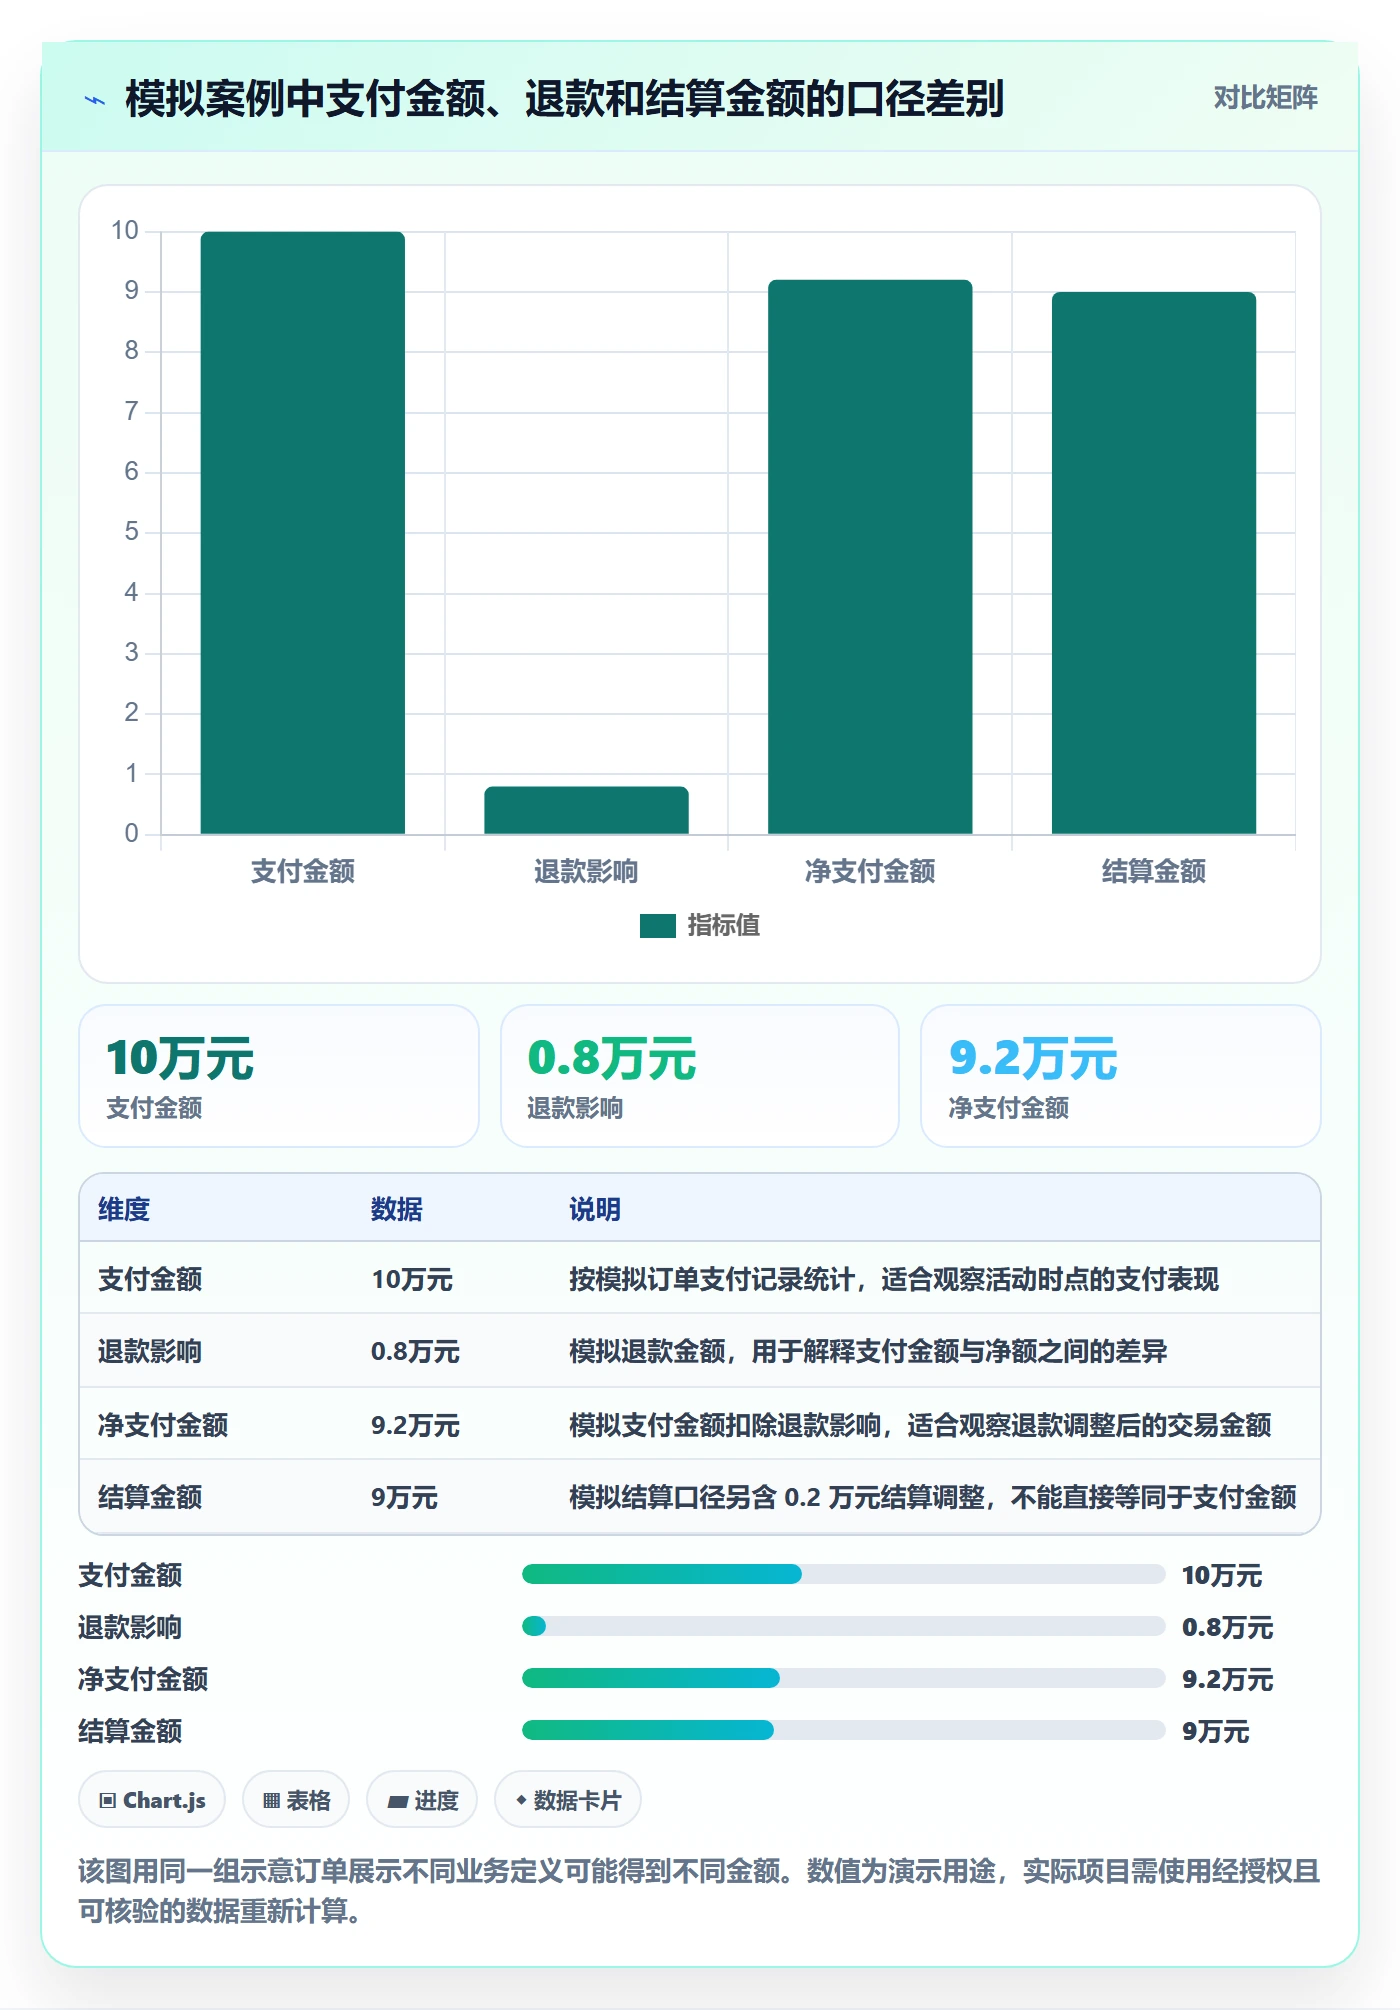Click description starting 按模拟订单支付记录统计
The height and width of the screenshot is (2010, 1400).
click(894, 1279)
